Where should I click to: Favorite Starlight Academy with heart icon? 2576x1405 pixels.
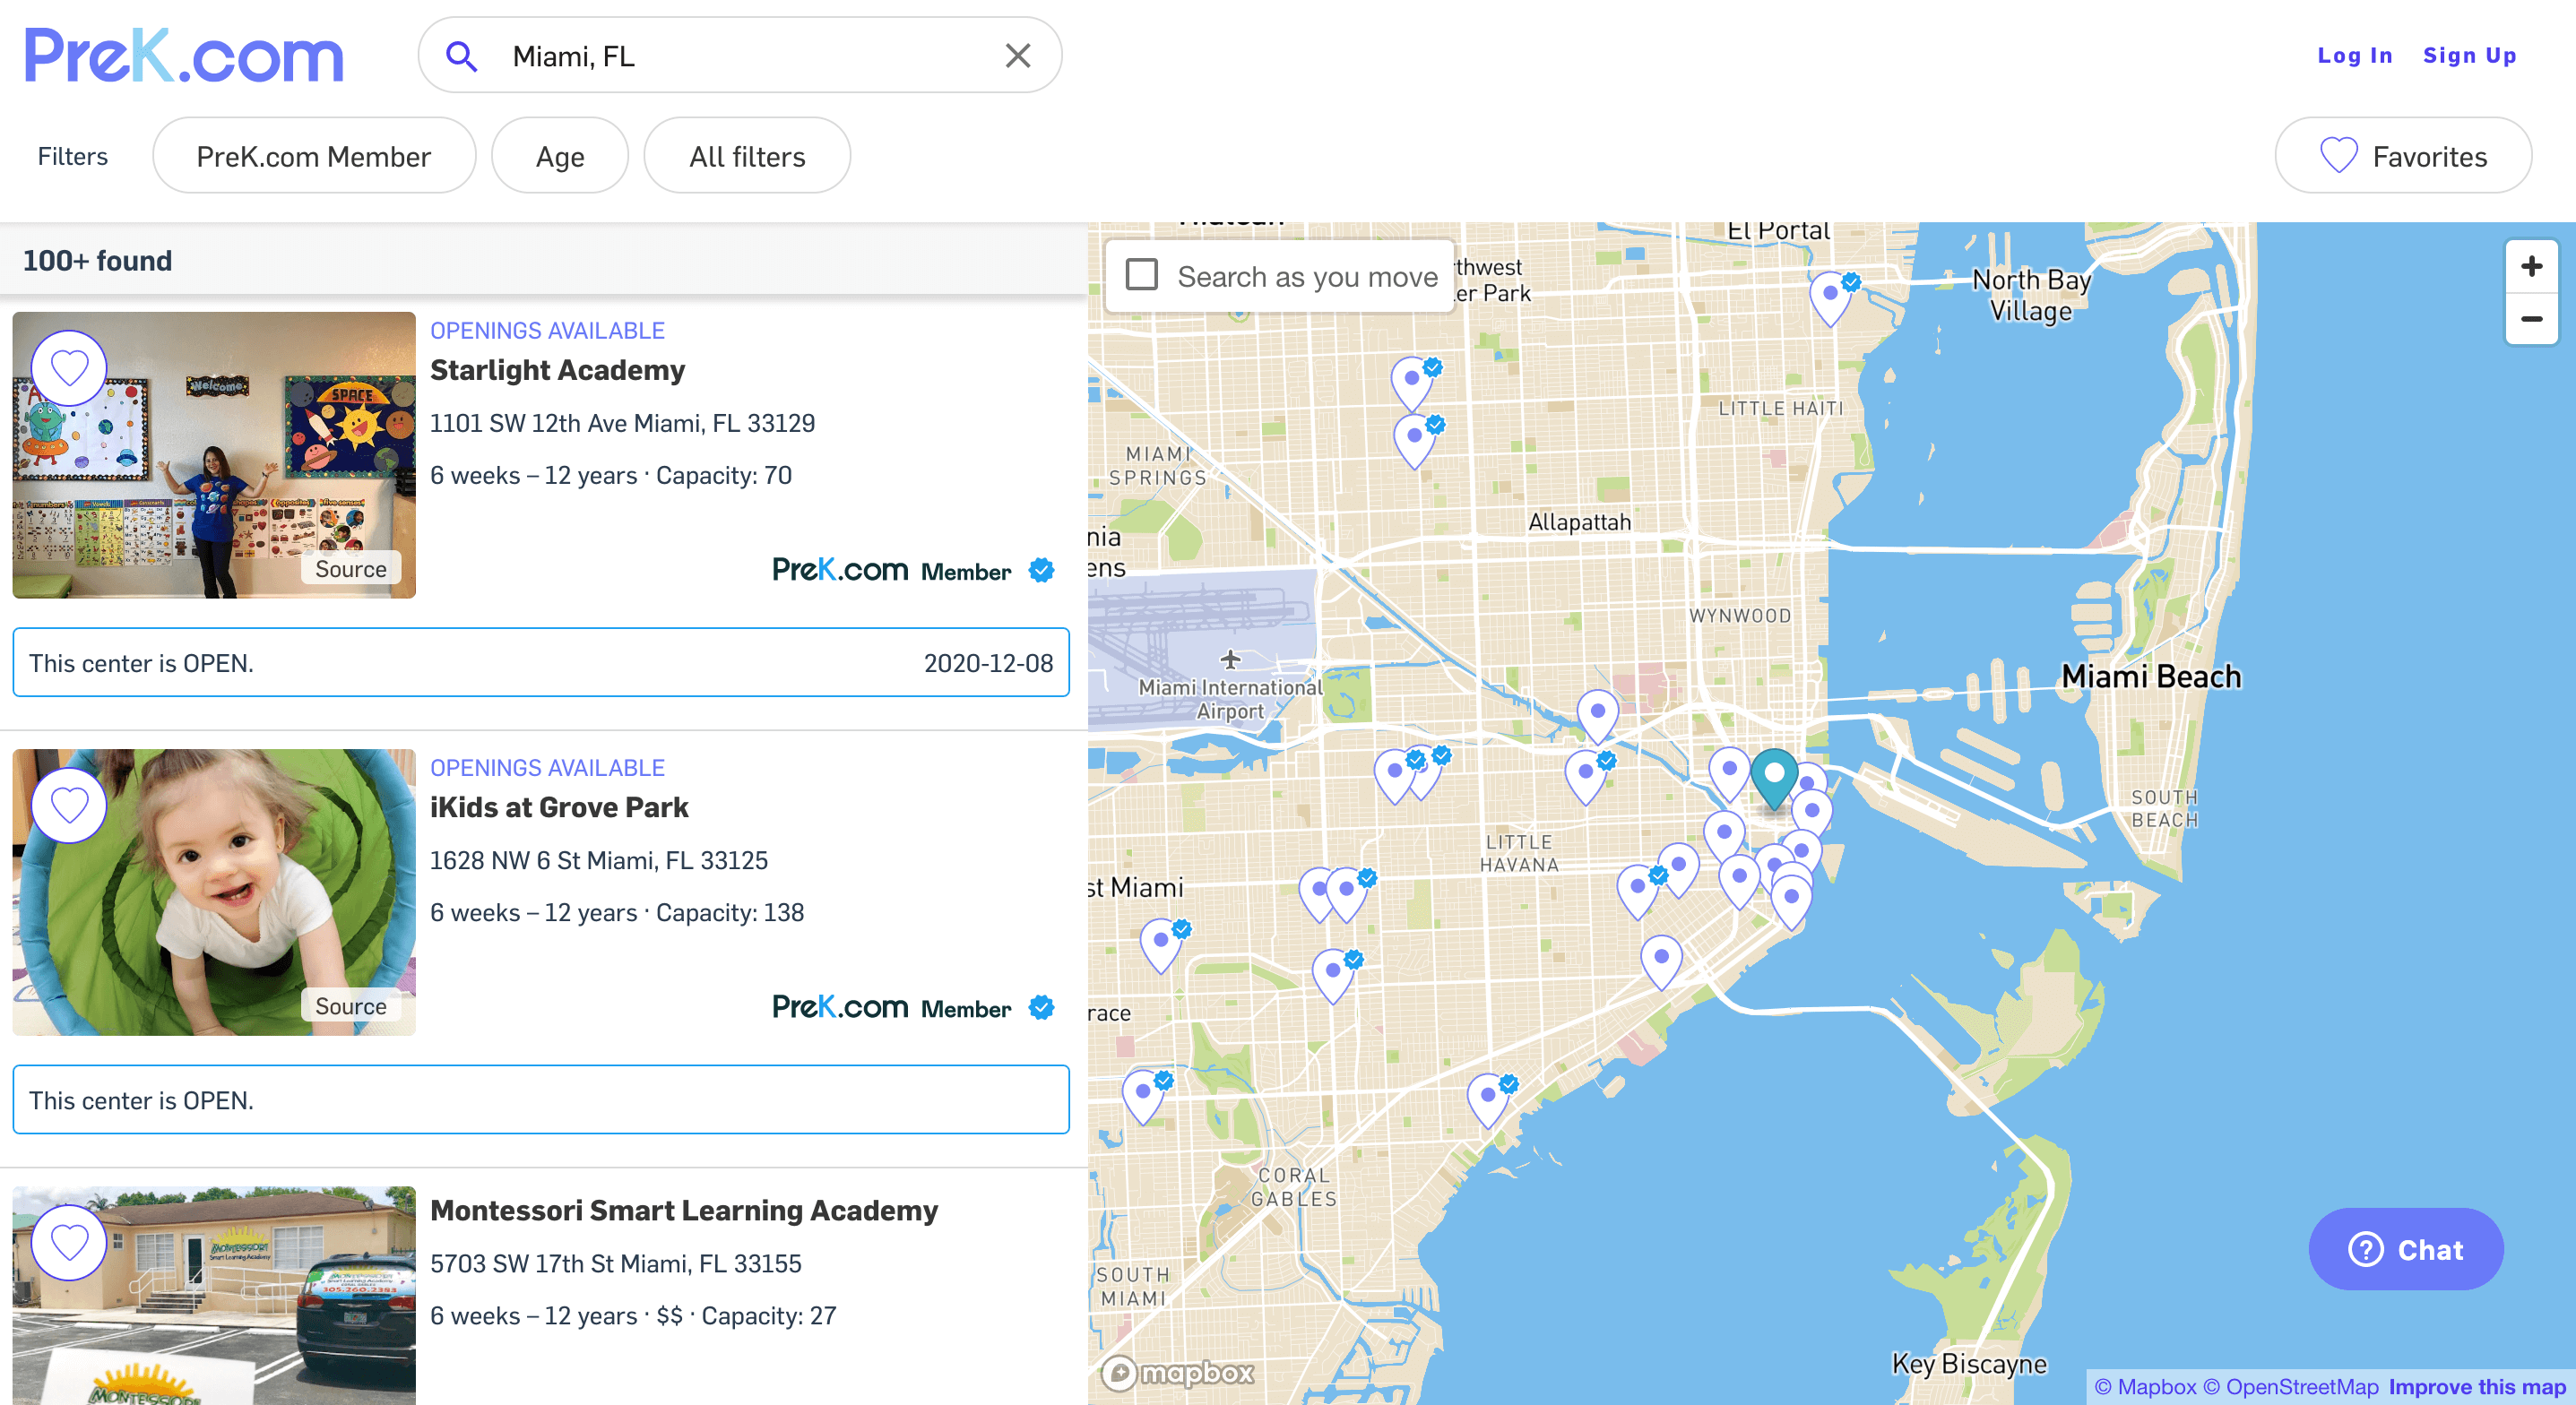pos(69,368)
